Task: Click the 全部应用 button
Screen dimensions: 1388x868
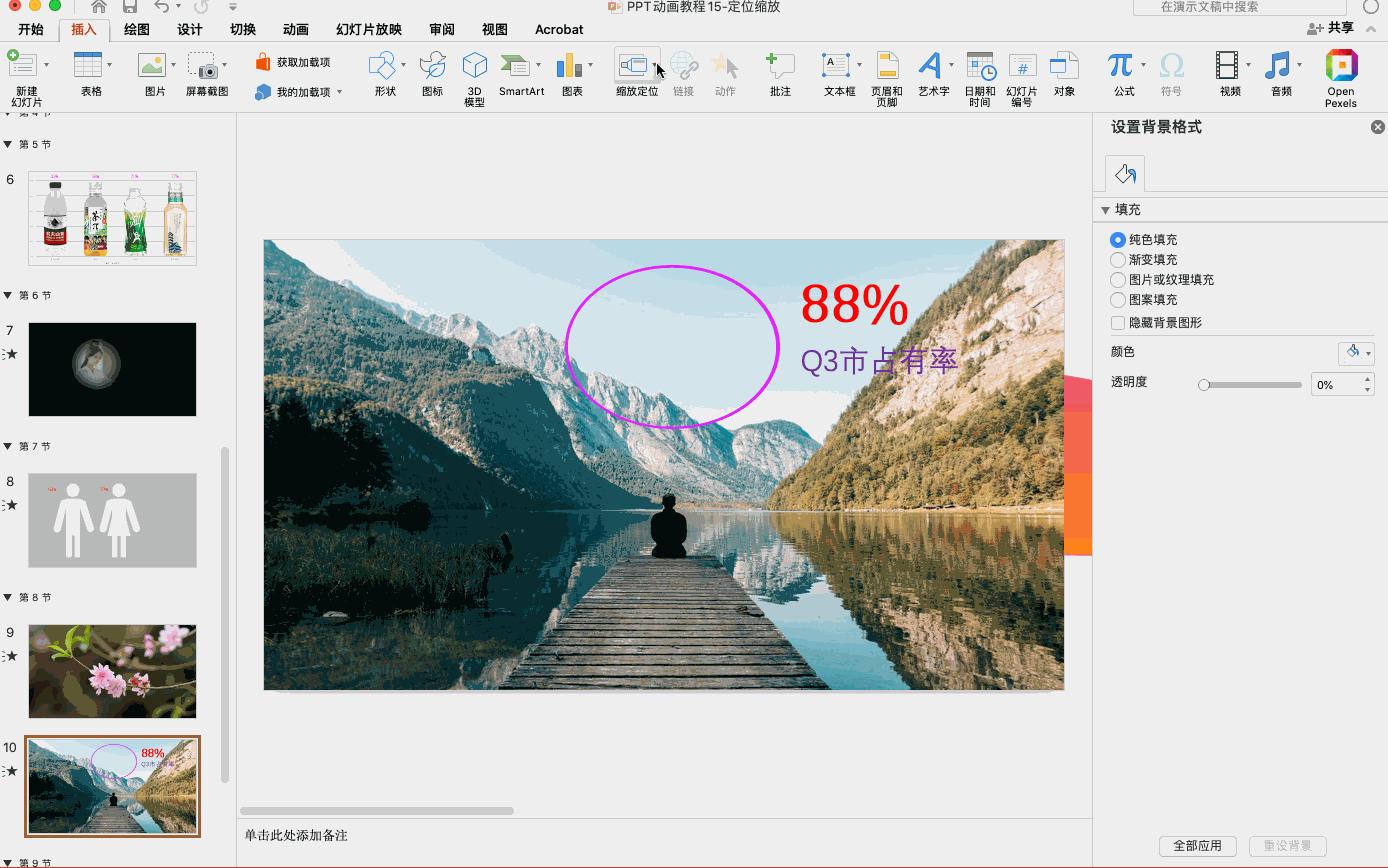Action: (x=1197, y=846)
